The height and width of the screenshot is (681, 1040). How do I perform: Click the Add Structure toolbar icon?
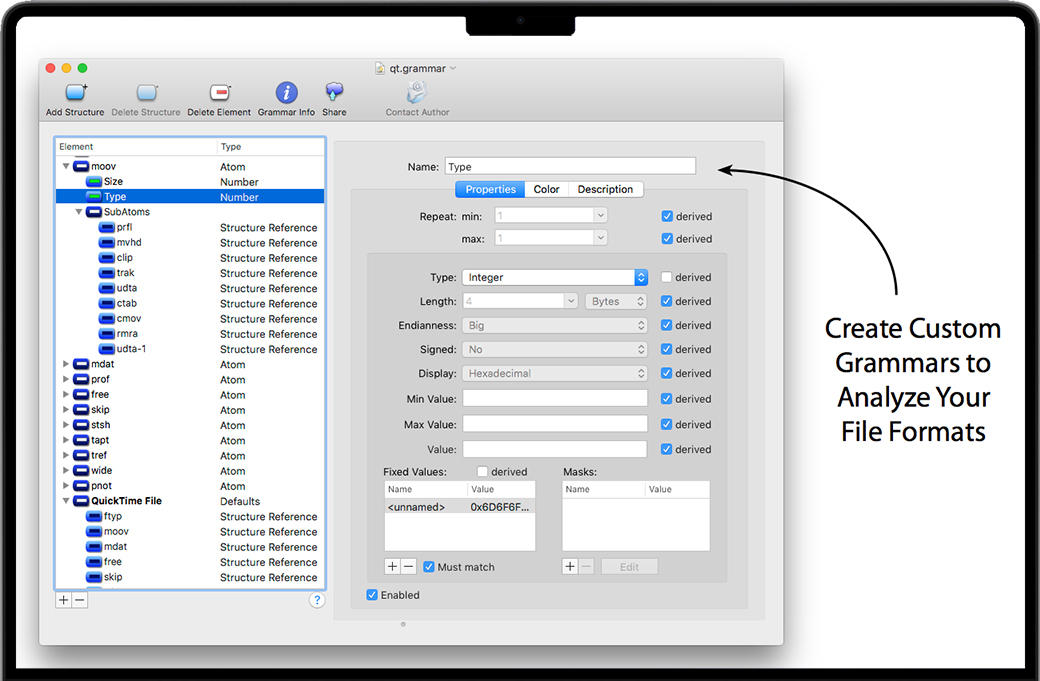click(75, 94)
